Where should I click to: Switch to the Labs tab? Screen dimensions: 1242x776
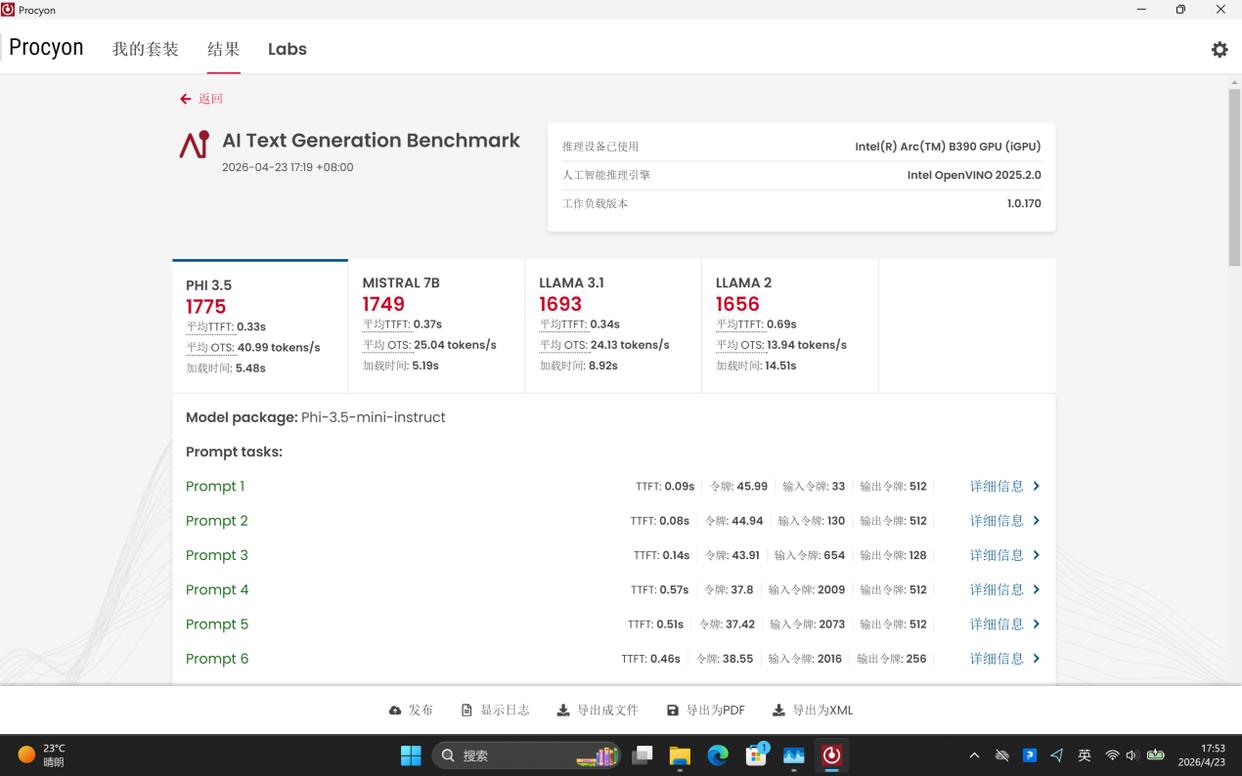[287, 49]
